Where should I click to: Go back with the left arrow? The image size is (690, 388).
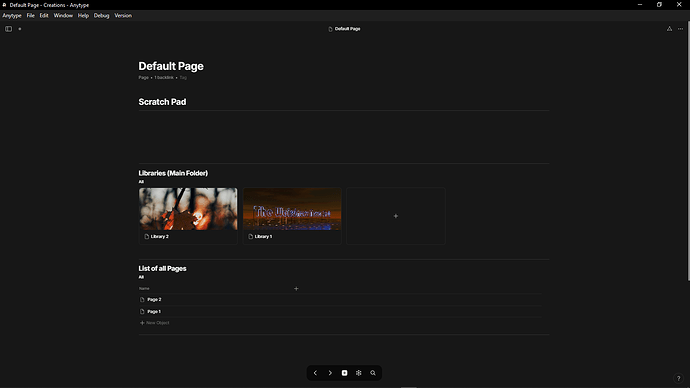[315, 373]
